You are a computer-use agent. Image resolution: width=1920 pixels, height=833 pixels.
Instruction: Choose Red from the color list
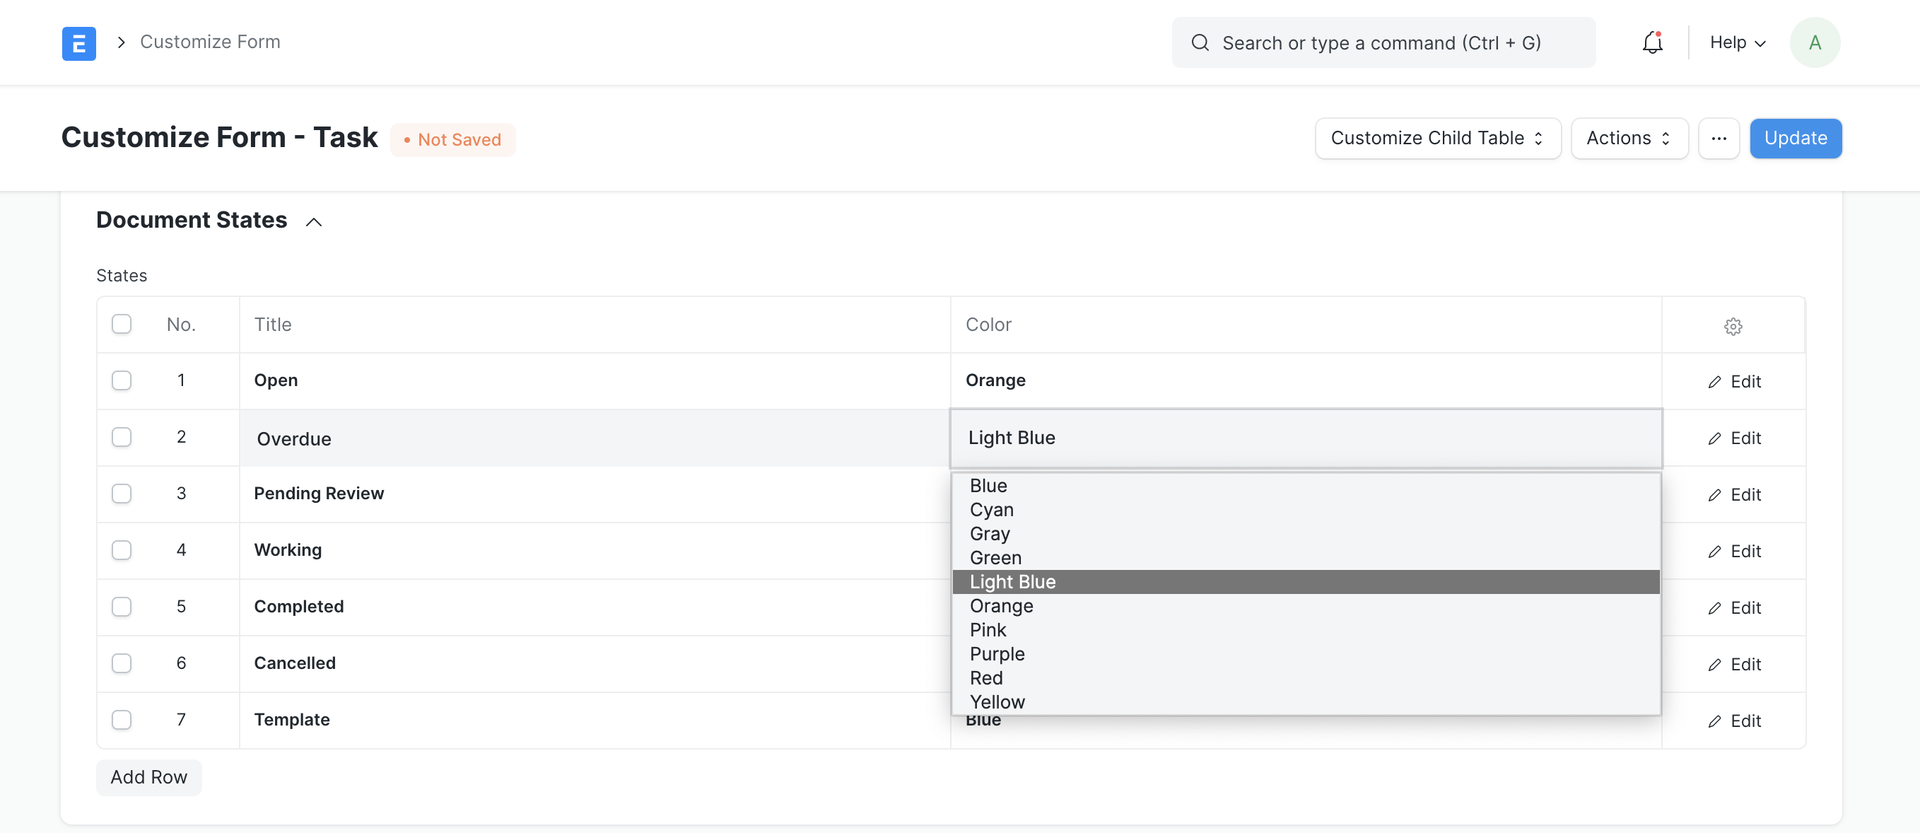(986, 678)
